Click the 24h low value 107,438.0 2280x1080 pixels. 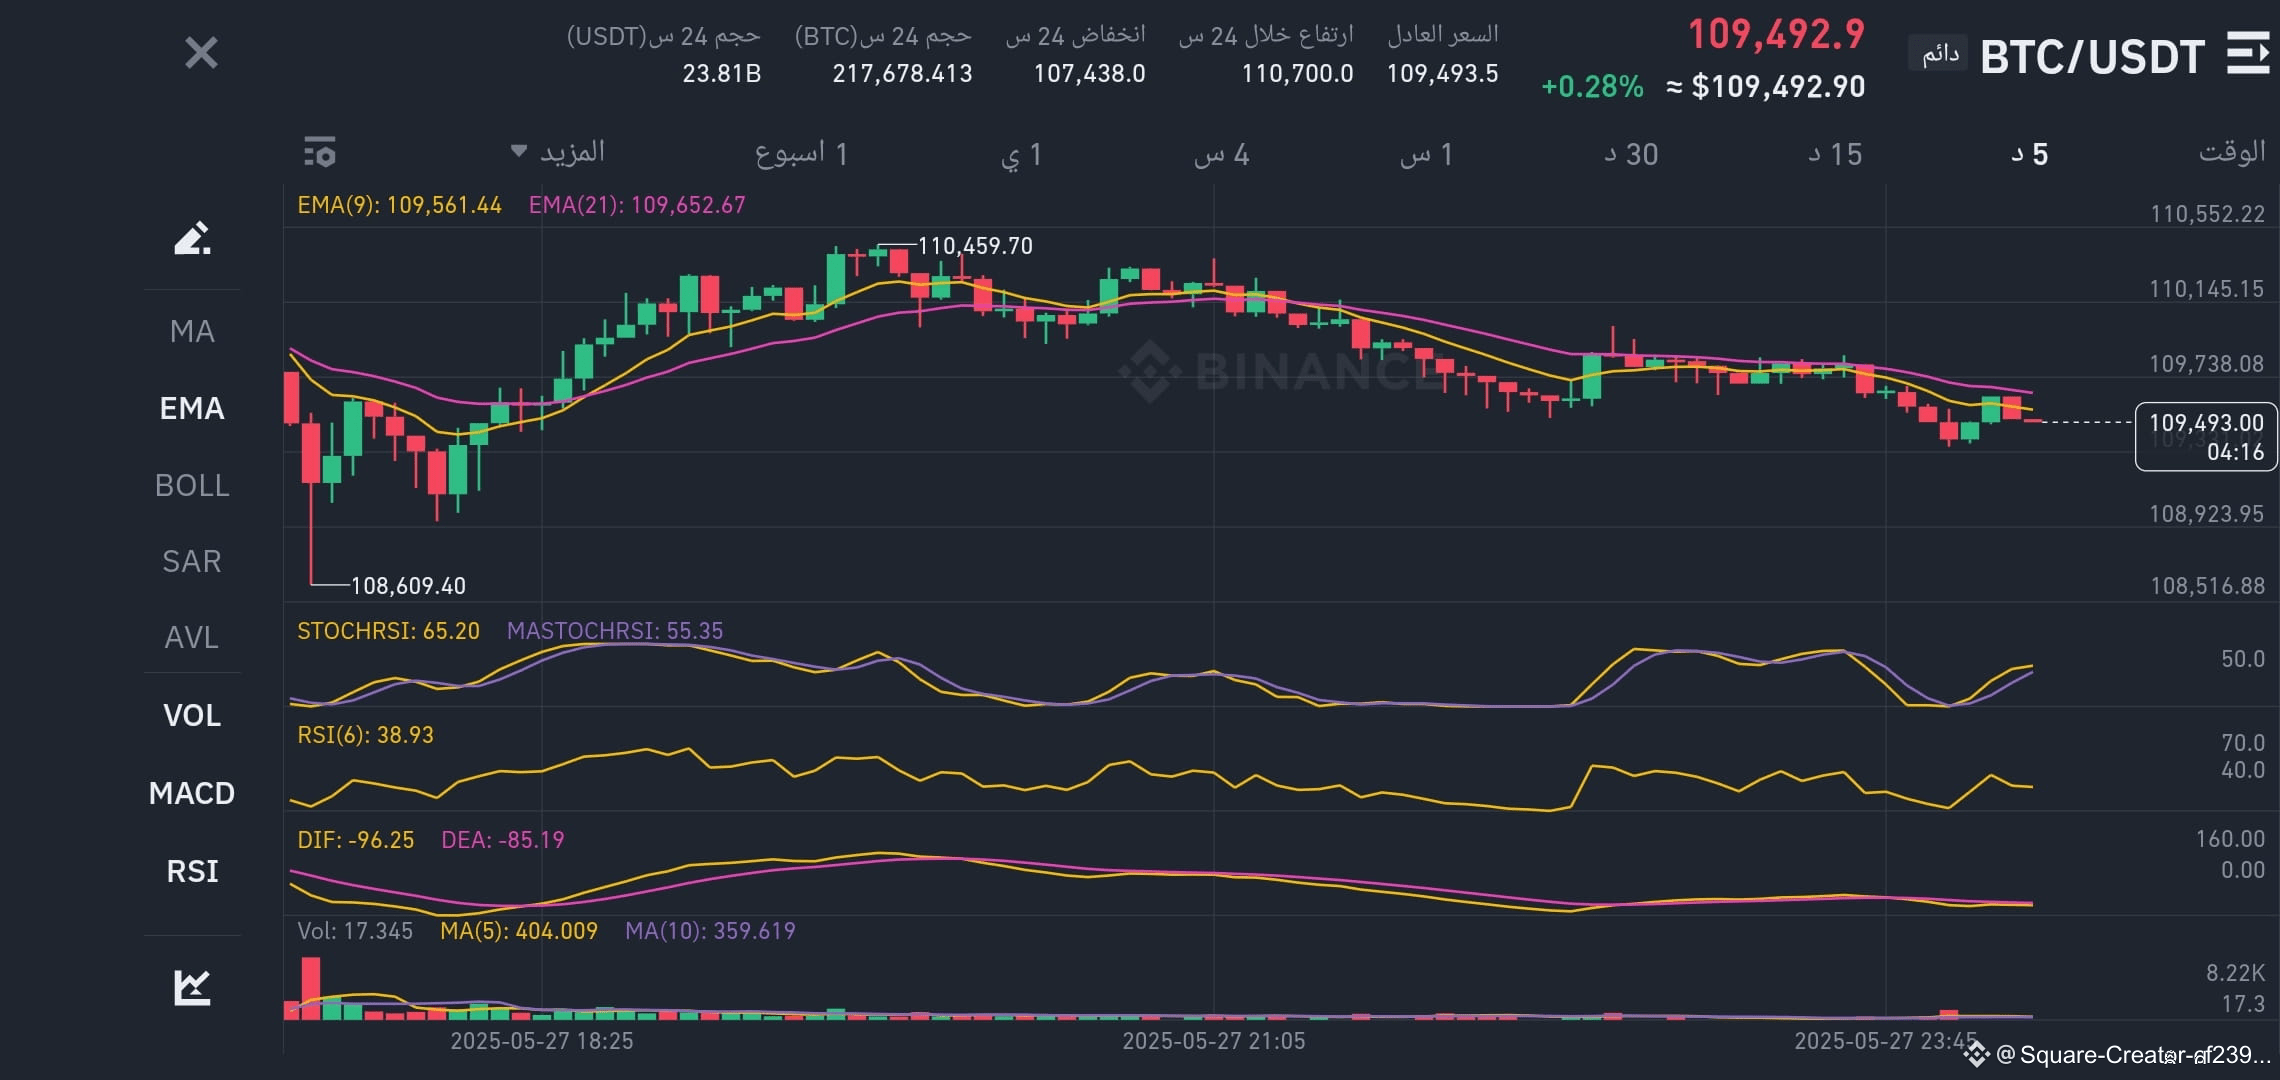1089,73
